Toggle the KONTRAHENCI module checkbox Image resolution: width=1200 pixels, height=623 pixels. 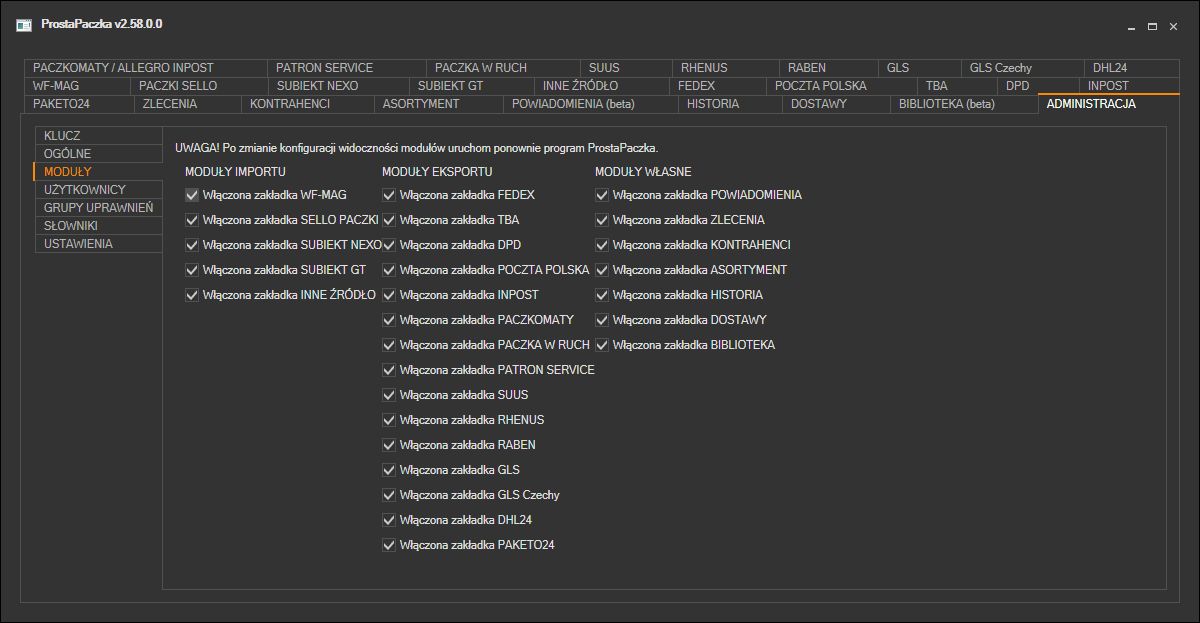click(602, 245)
